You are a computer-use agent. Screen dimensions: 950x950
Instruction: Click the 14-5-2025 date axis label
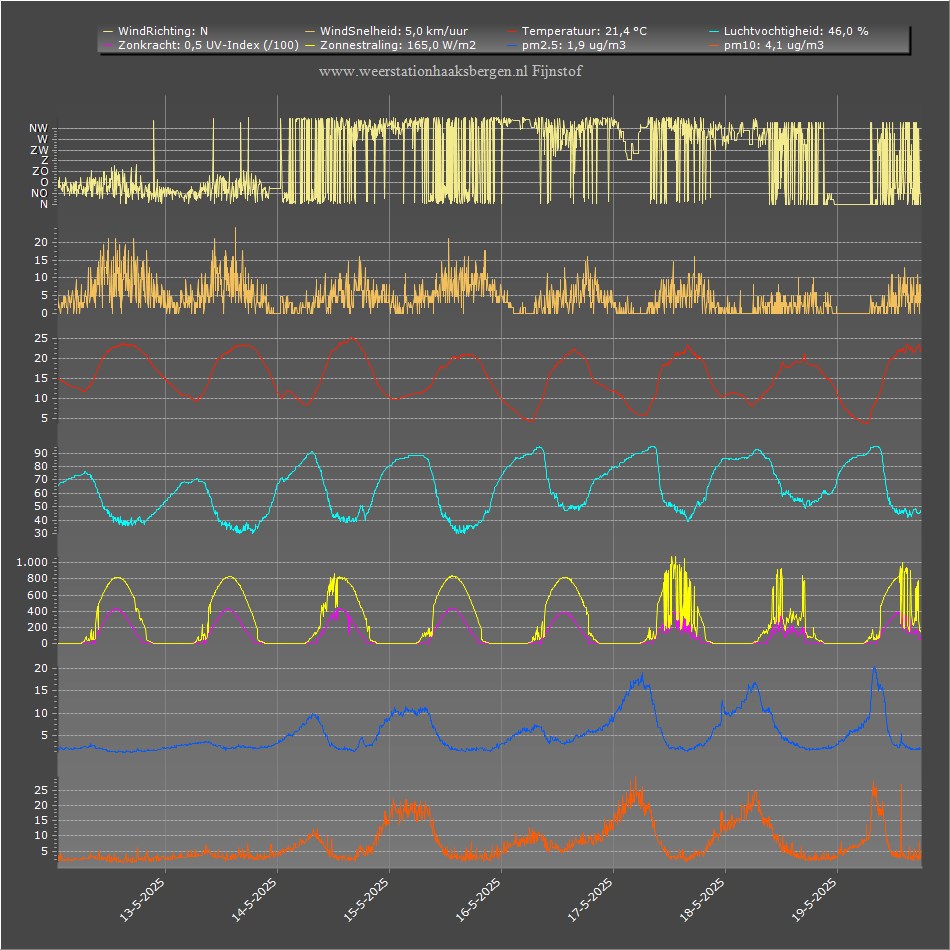[254, 900]
